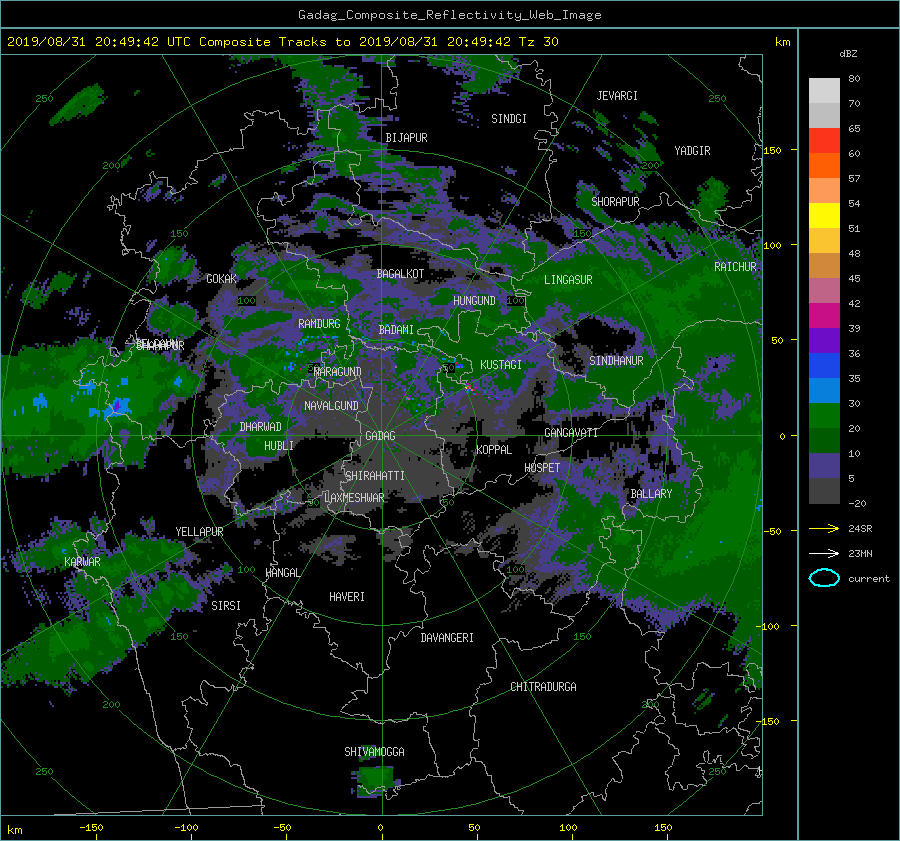Select the magenta 39 dBZ legend swatch

(824, 315)
